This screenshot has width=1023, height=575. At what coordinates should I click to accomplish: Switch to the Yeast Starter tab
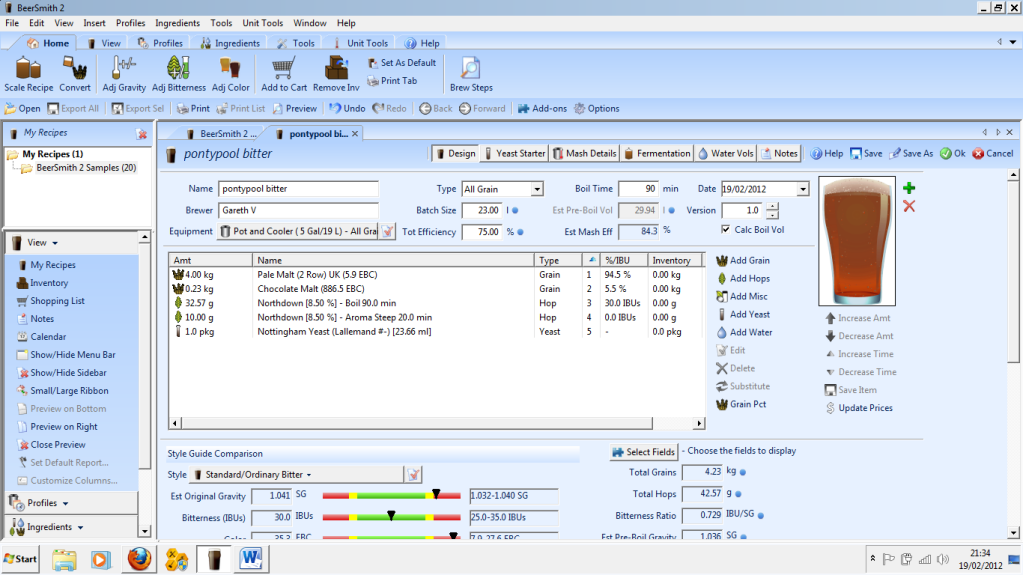pos(514,153)
